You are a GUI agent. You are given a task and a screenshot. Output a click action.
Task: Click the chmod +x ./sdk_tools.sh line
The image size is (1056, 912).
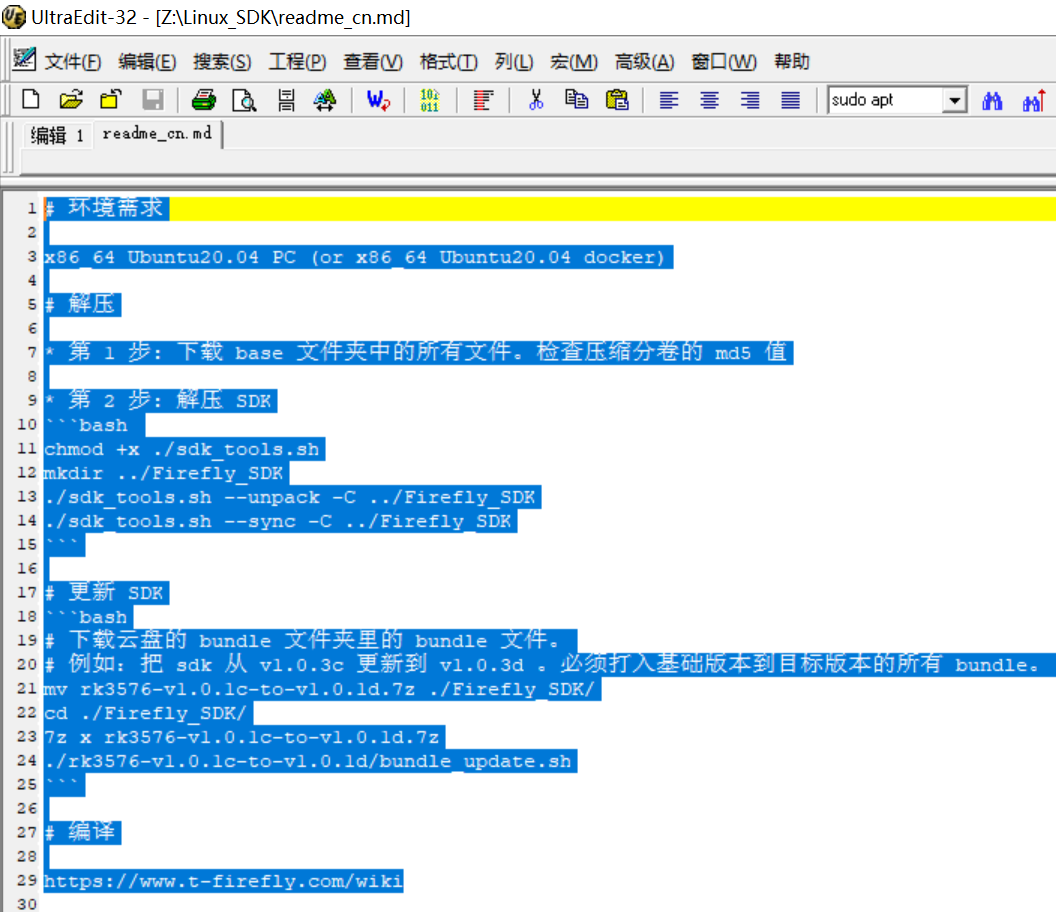click(x=182, y=449)
